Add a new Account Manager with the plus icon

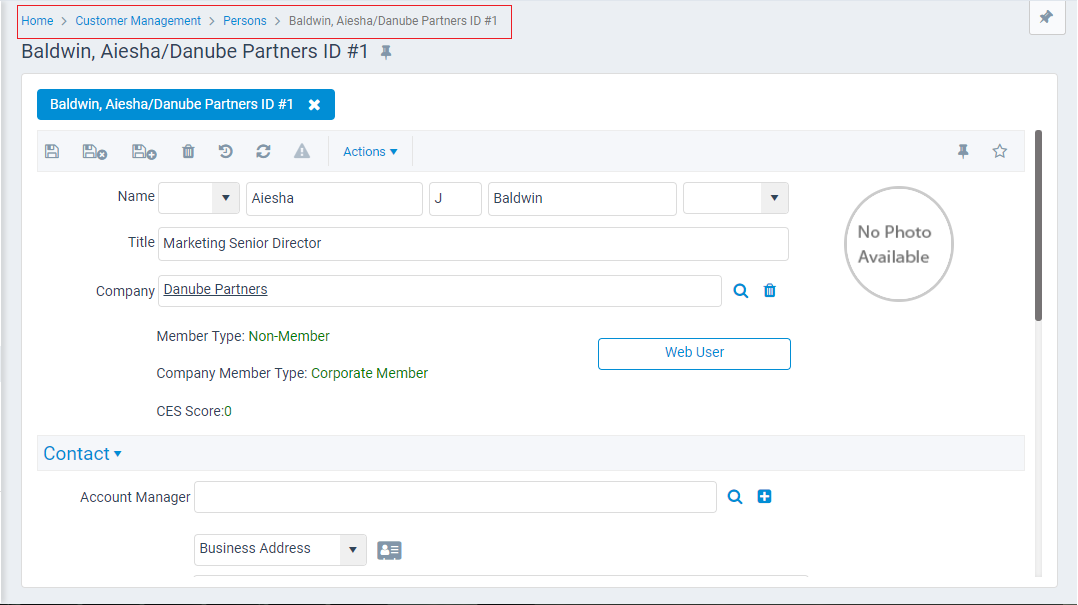pos(764,496)
